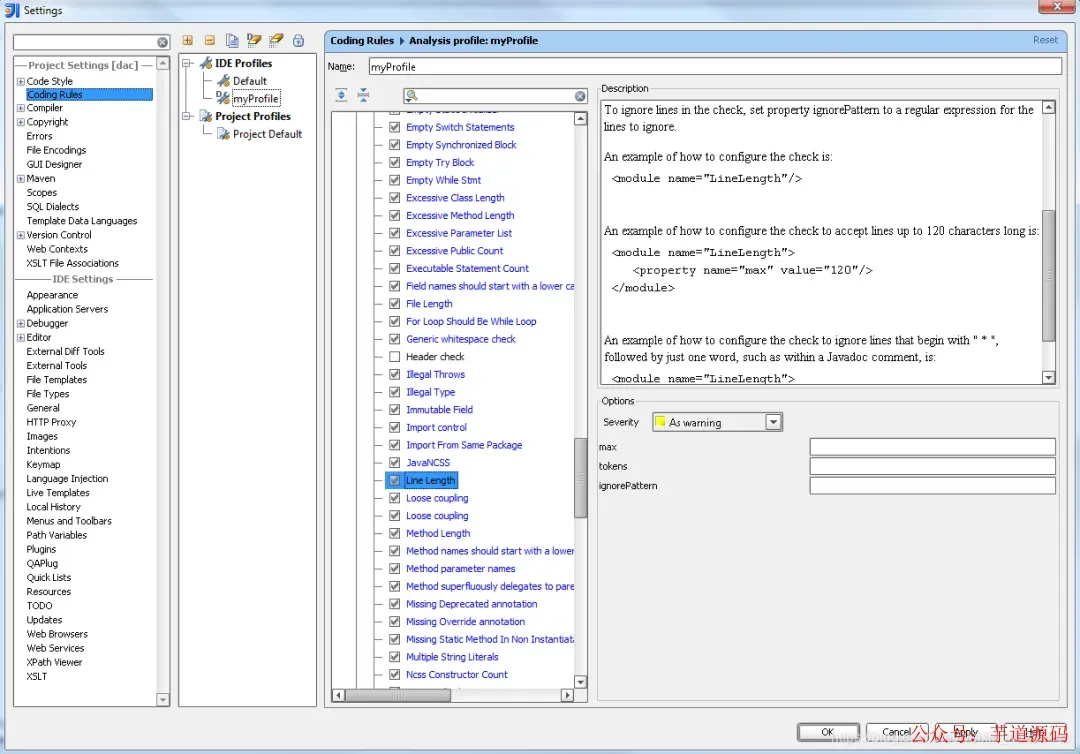Toggle the Line Length checkbox

click(395, 481)
